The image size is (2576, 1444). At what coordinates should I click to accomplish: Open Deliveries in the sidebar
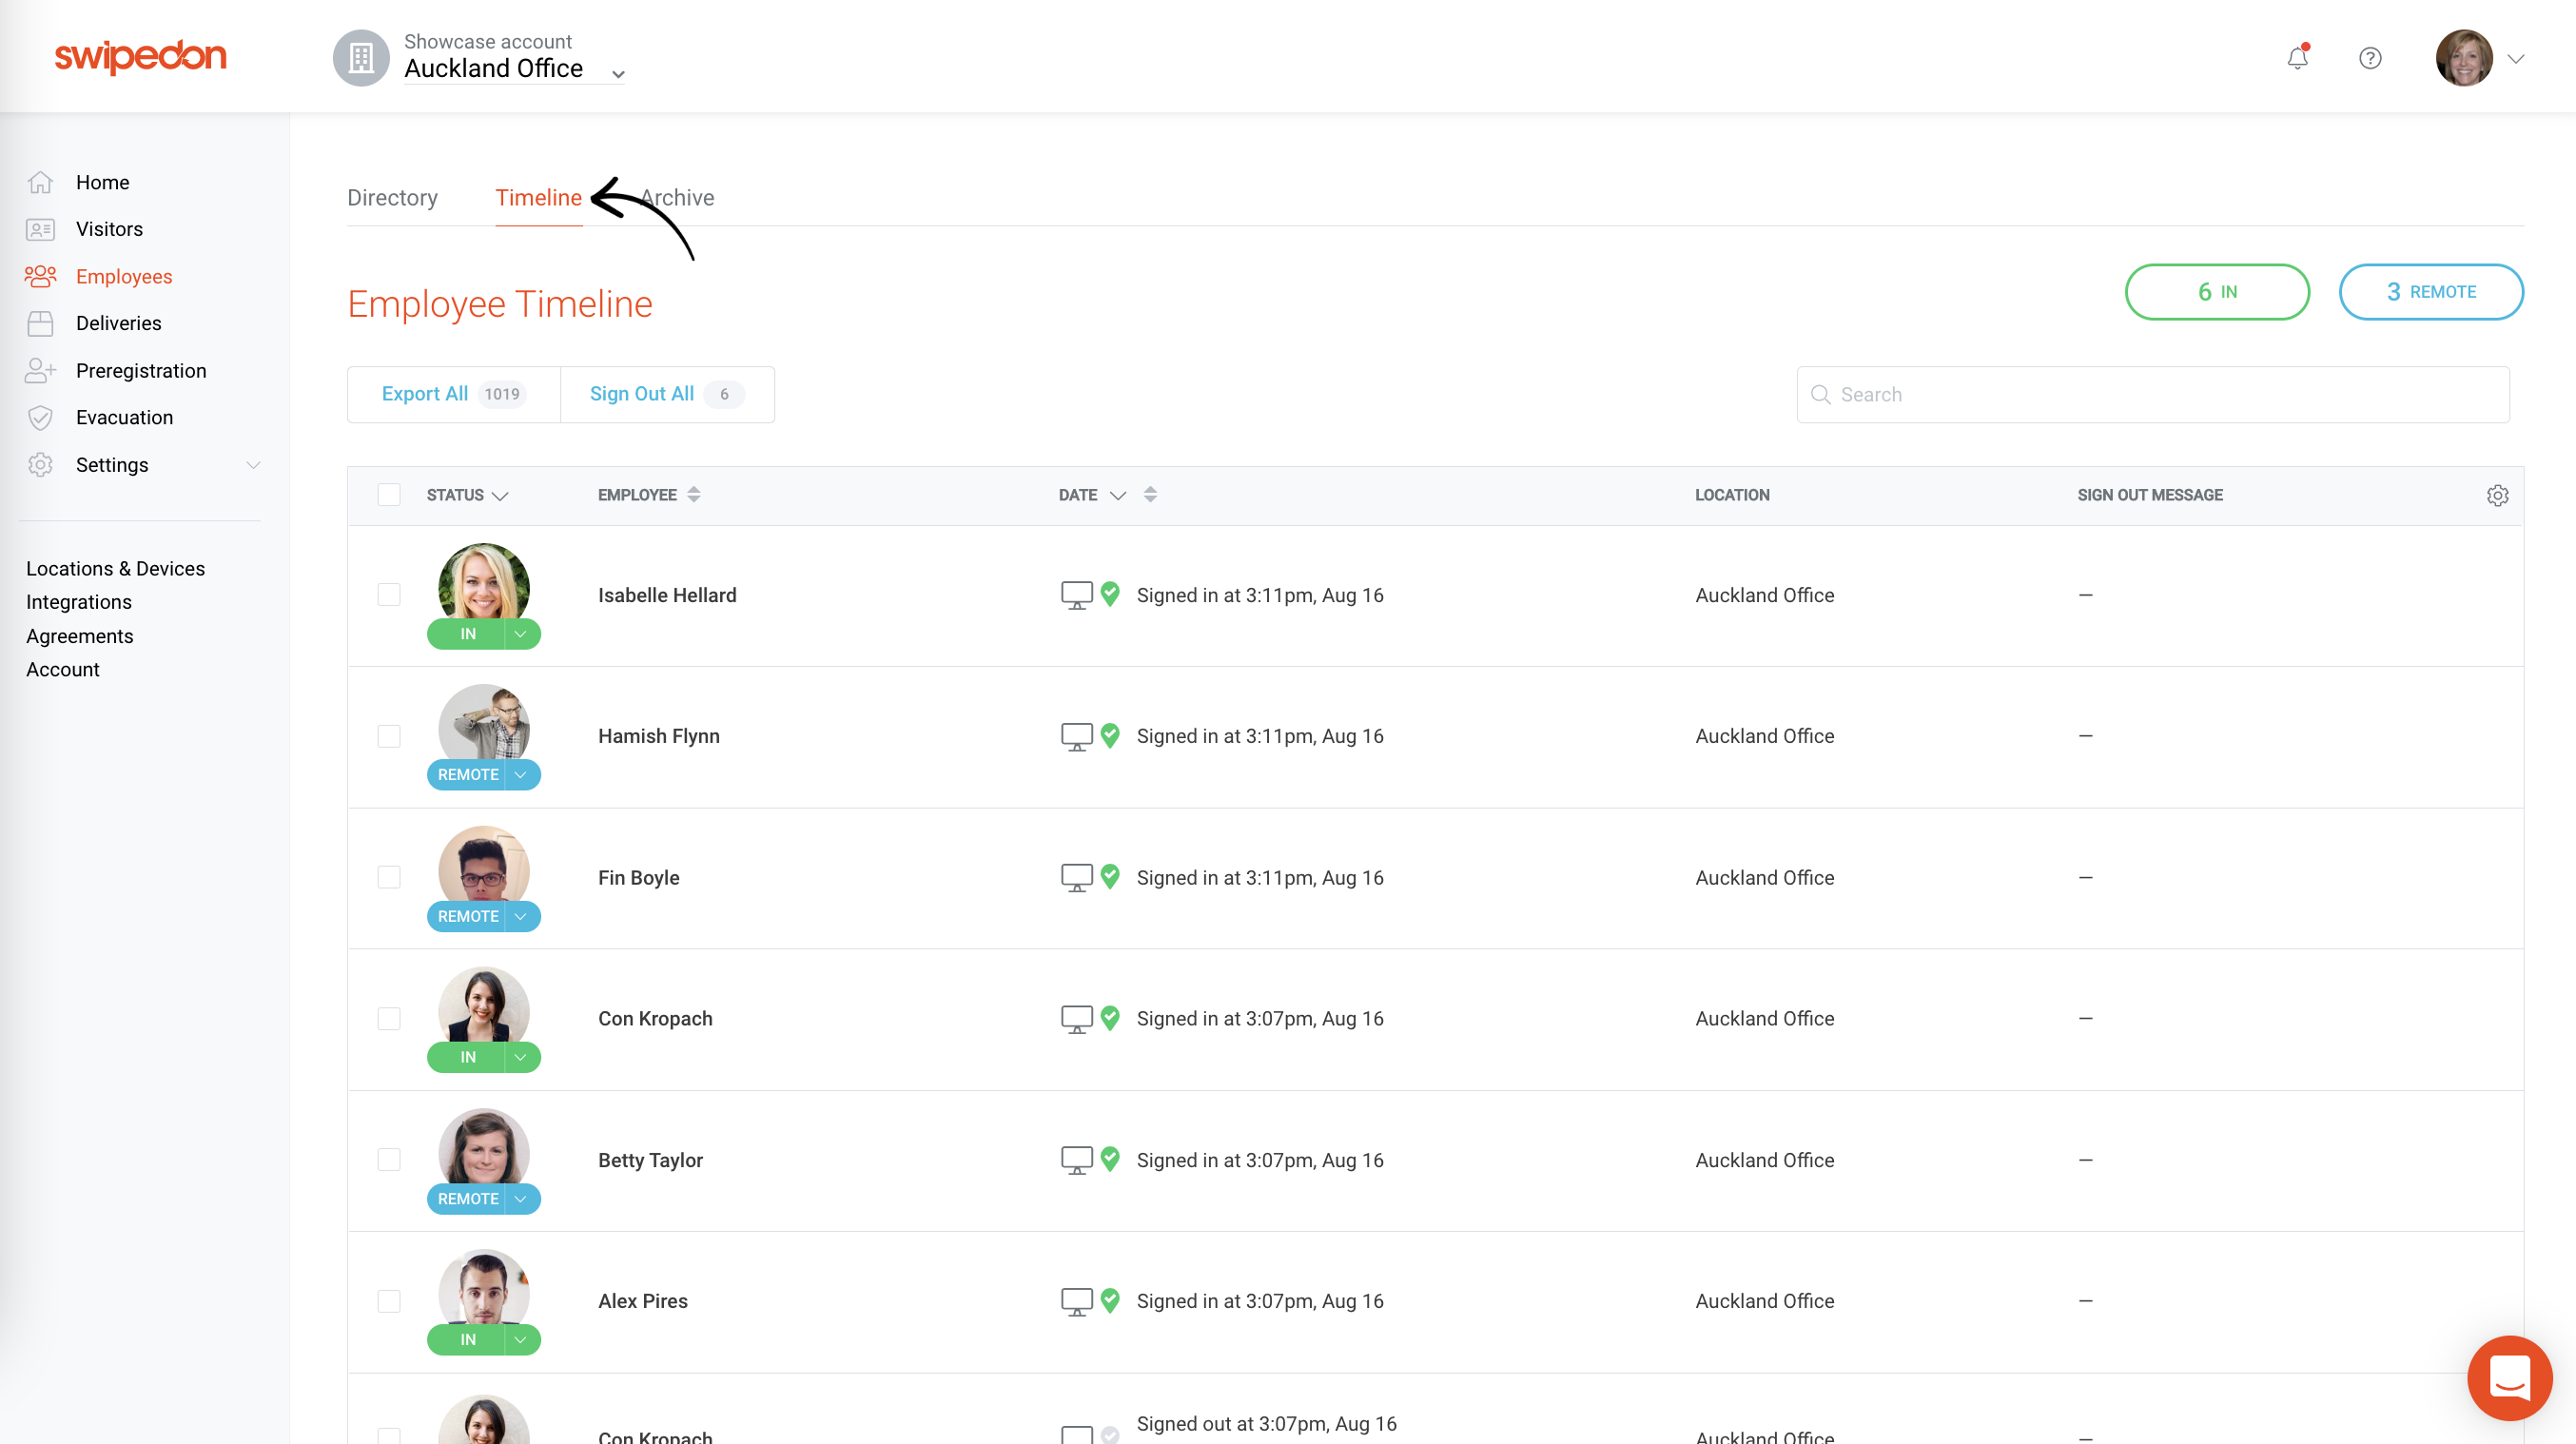(x=118, y=323)
